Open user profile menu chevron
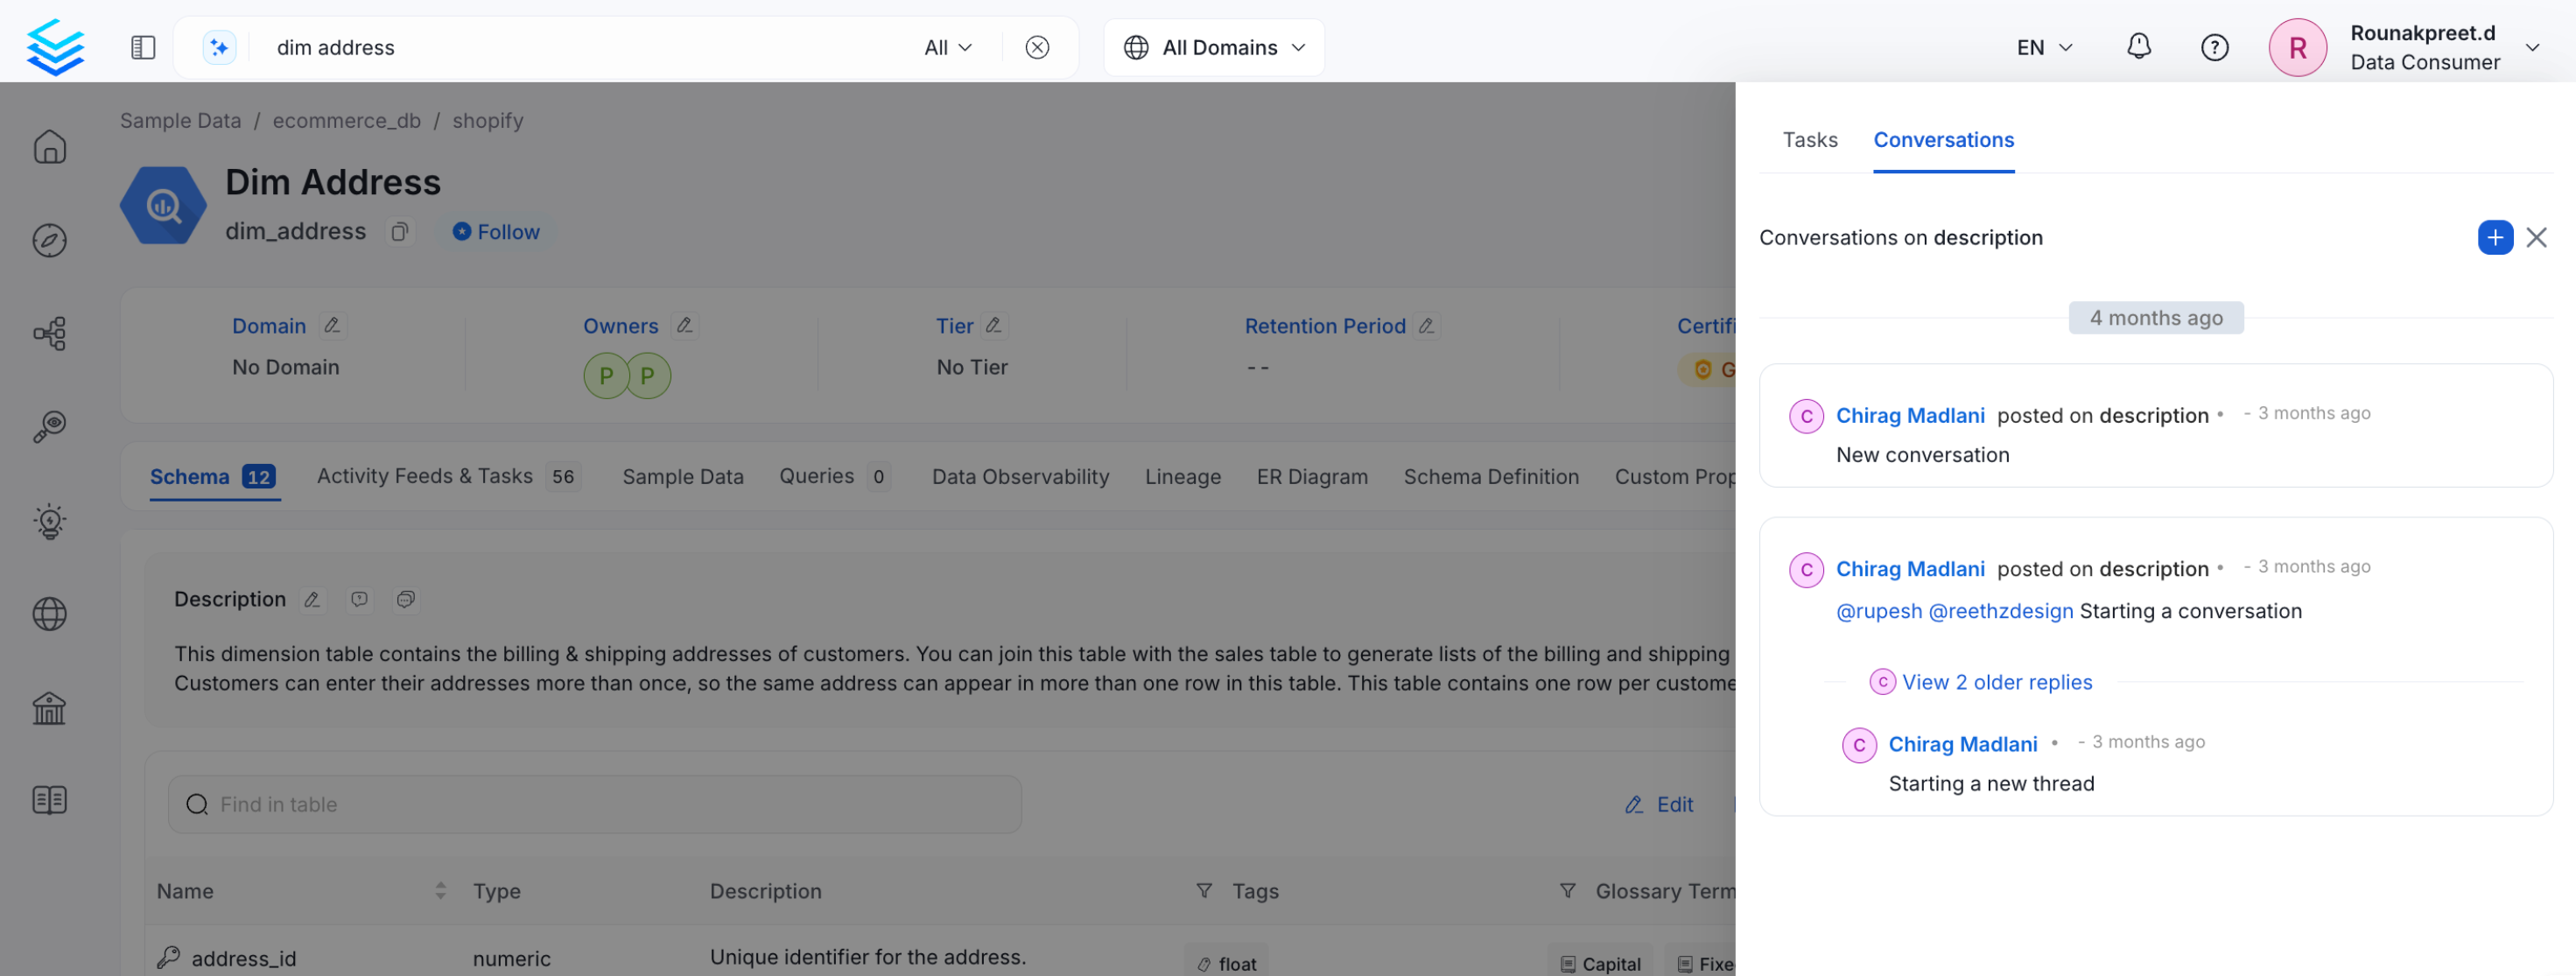 (2532, 47)
